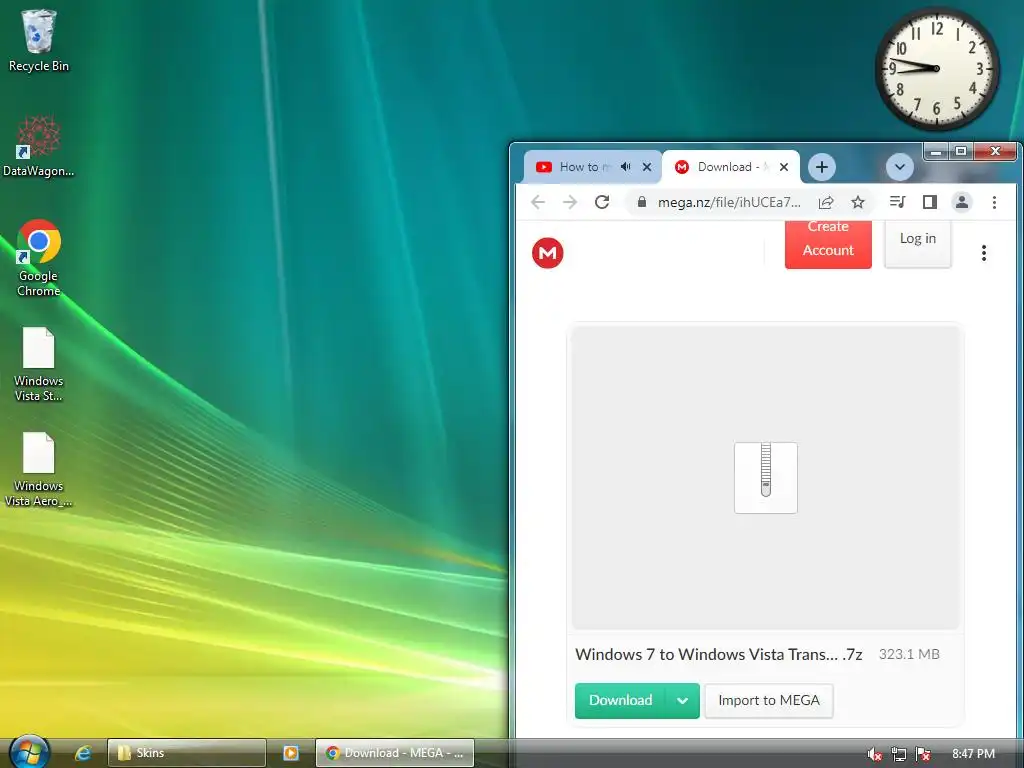This screenshot has height=768, width=1024.
Task: Click the Windows 7 to Windows Vista filename
Action: click(x=718, y=654)
